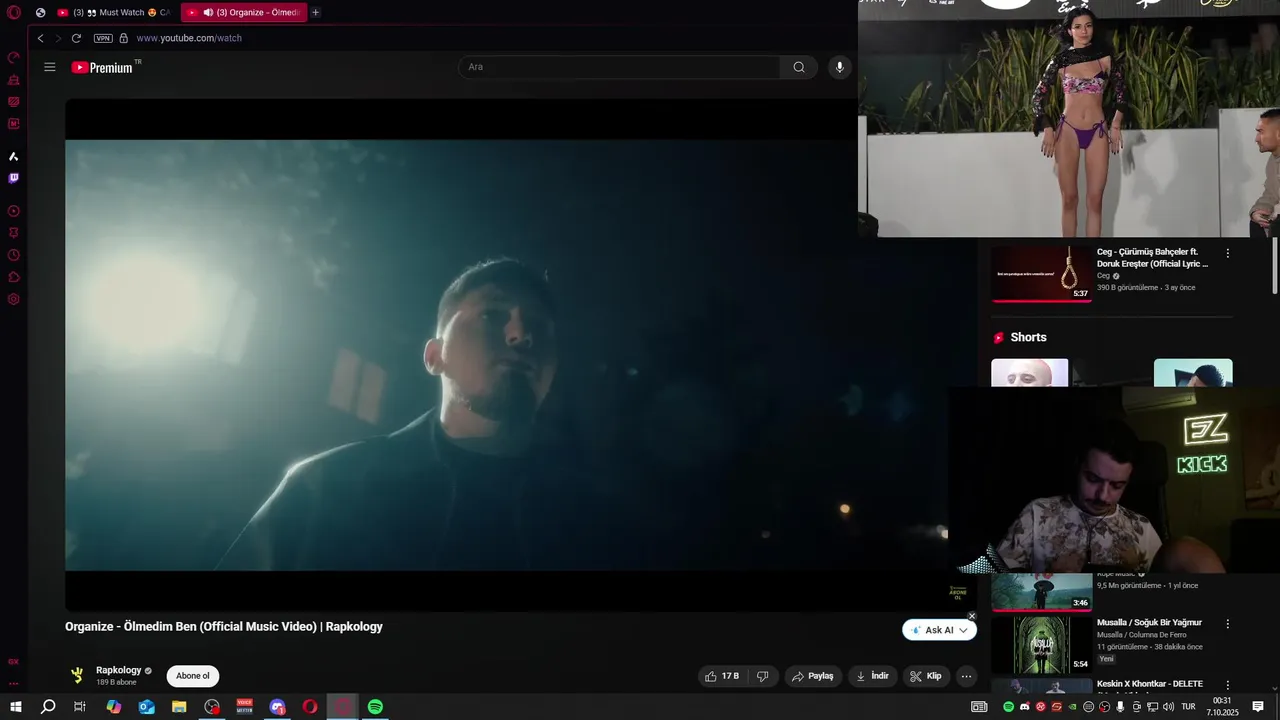The height and width of the screenshot is (720, 1280).
Task: Like the video (17 B)
Action: [x=722, y=676]
